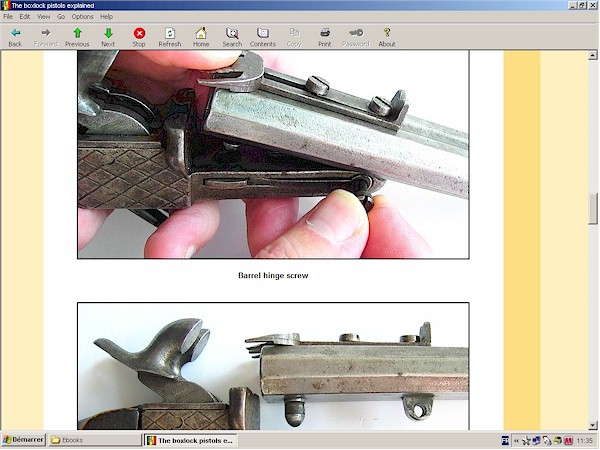Print the current page
The image size is (600, 450).
tap(324, 37)
